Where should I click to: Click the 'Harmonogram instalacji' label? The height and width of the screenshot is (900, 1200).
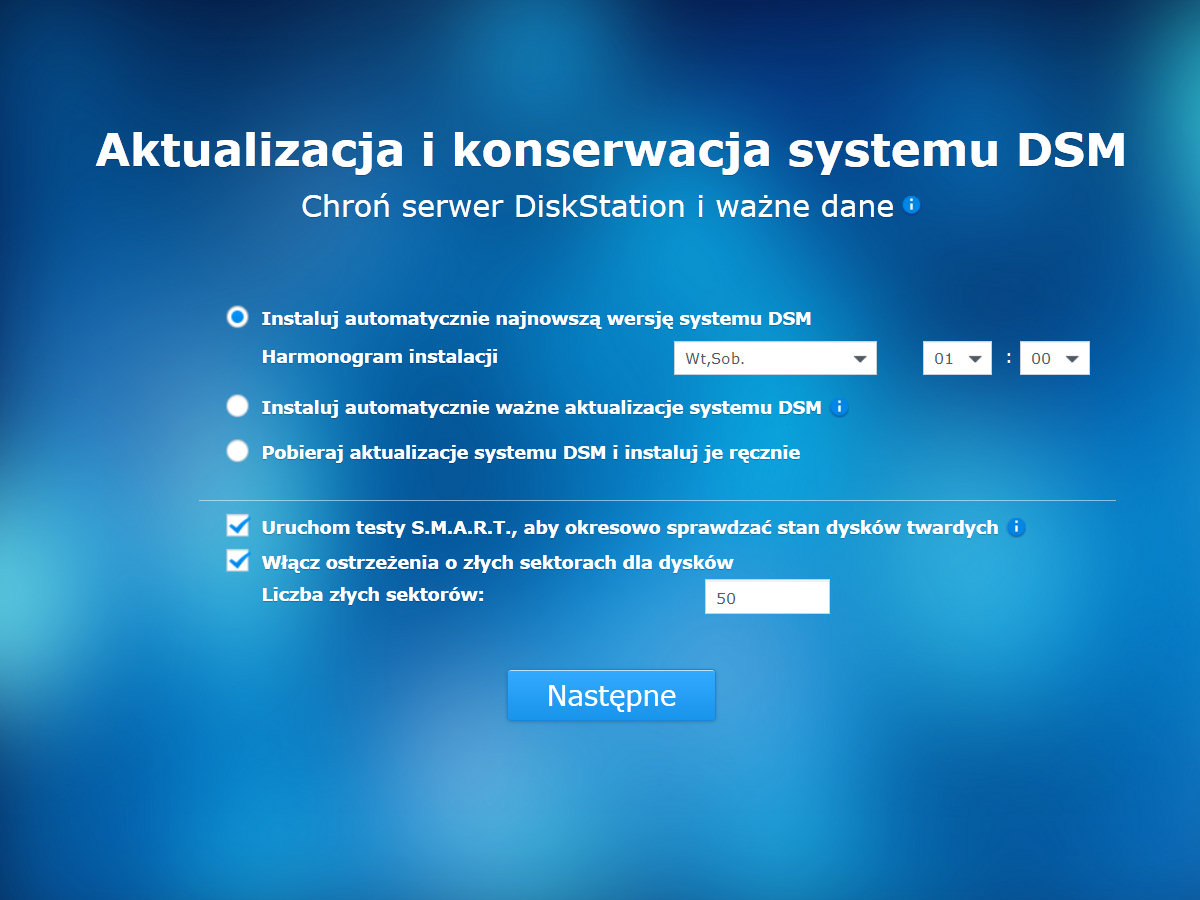click(x=380, y=356)
